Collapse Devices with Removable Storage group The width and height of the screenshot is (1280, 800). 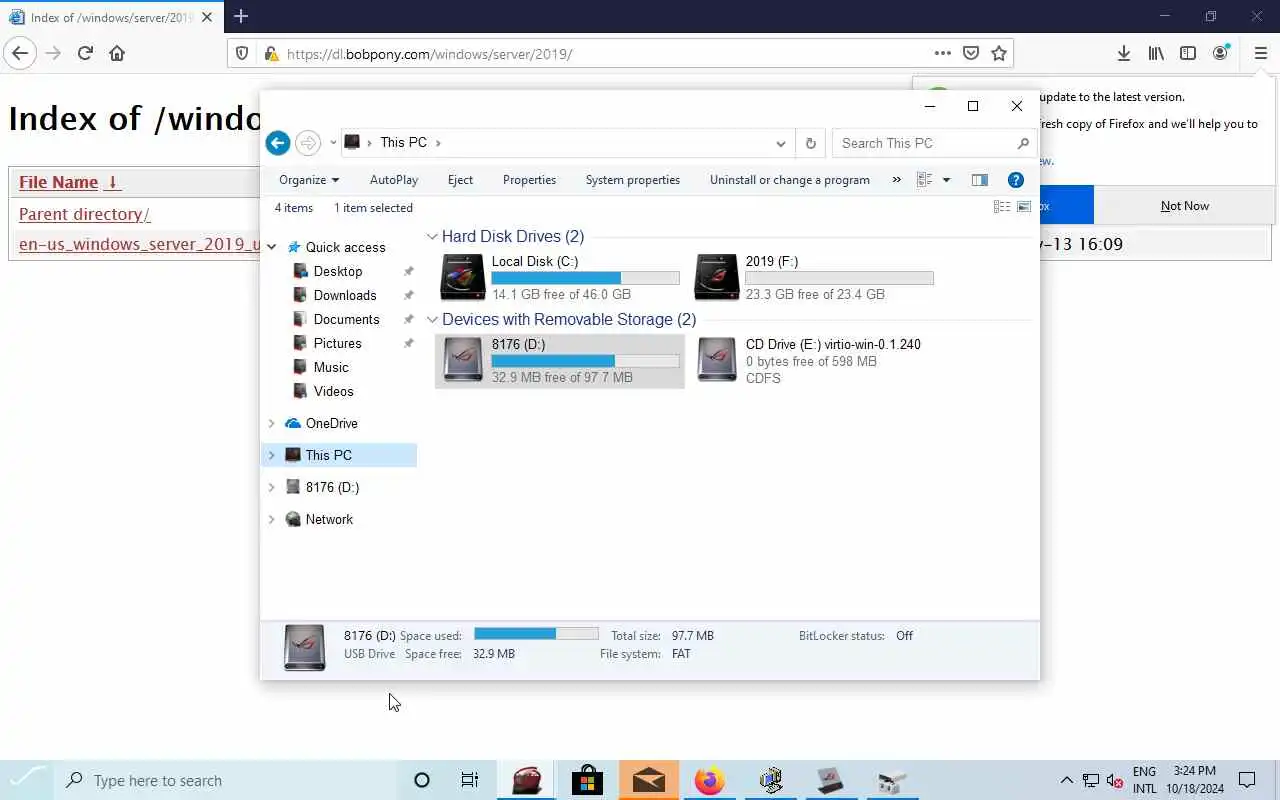pyautogui.click(x=432, y=320)
